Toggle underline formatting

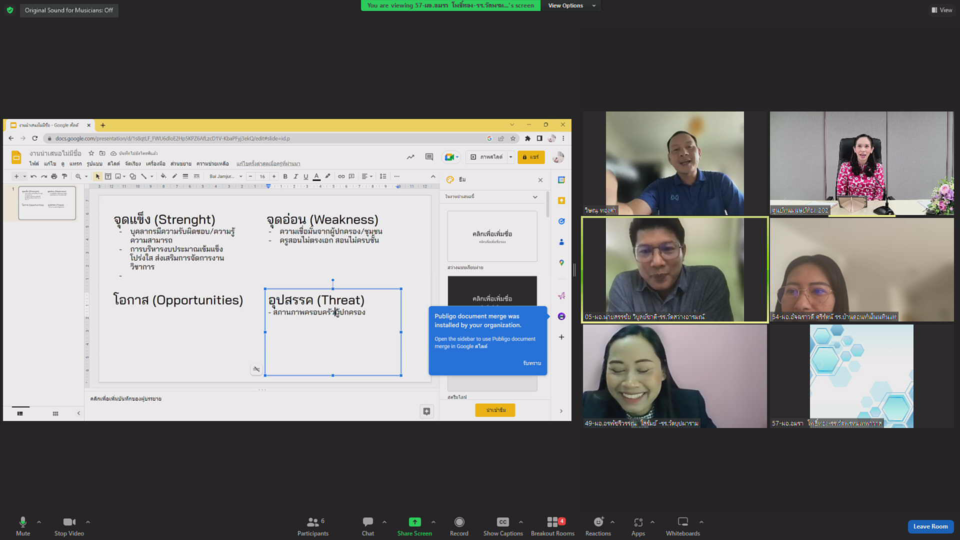click(306, 176)
